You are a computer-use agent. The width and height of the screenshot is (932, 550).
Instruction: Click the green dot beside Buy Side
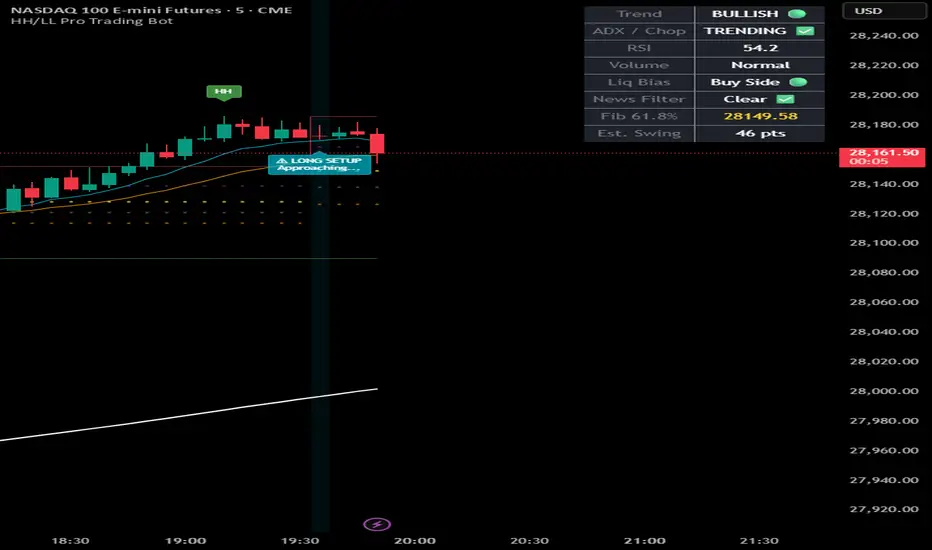[798, 82]
